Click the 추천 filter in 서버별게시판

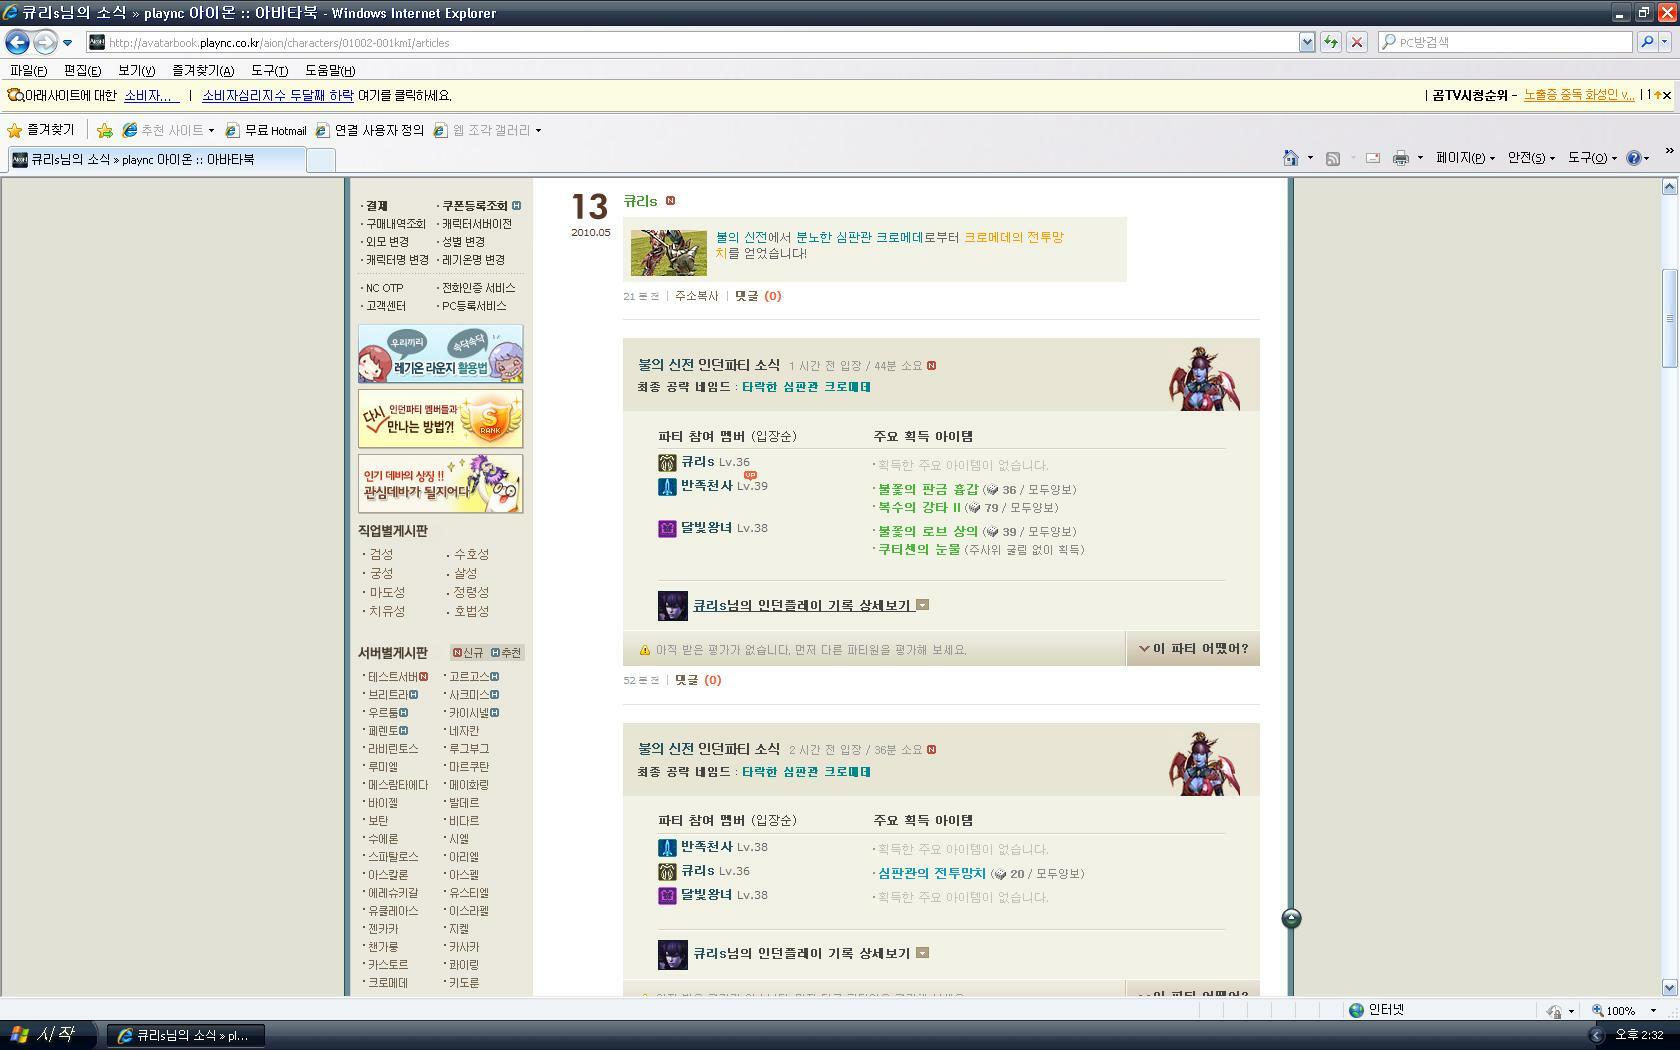[x=506, y=653]
